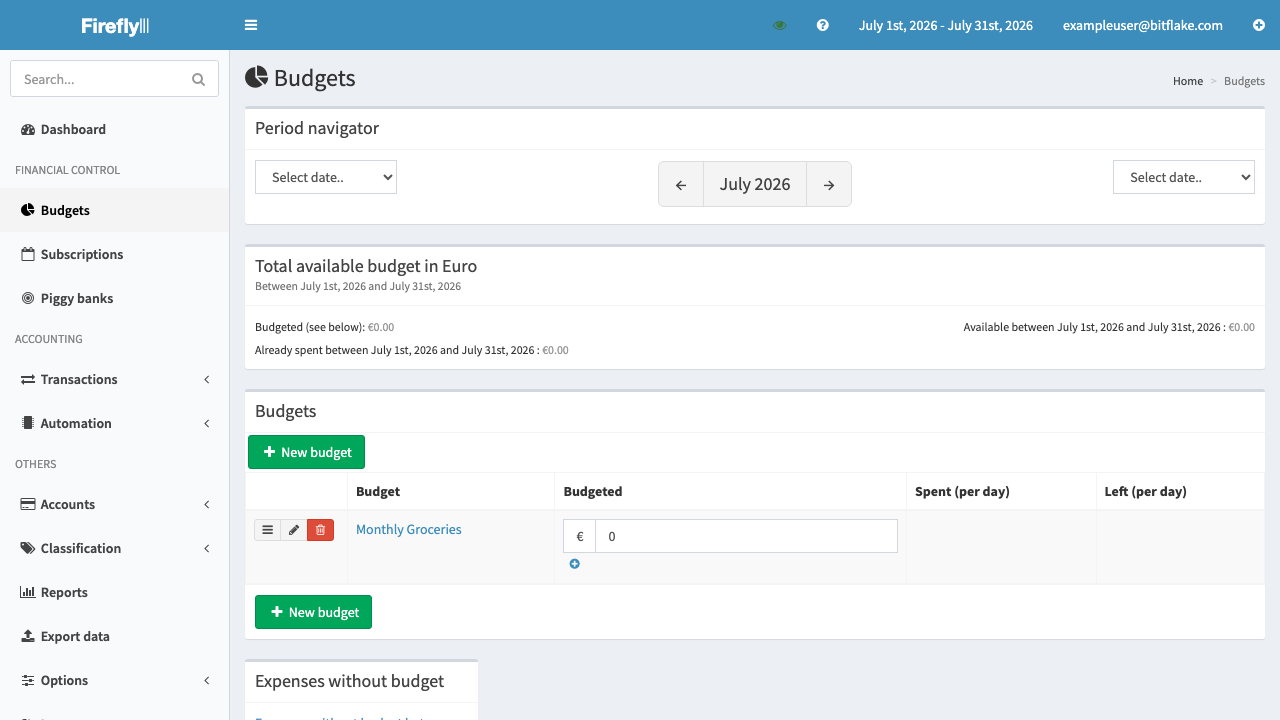Go to the previous month with left arrow
Screen dimensions: 1280x720
tap(681, 184)
